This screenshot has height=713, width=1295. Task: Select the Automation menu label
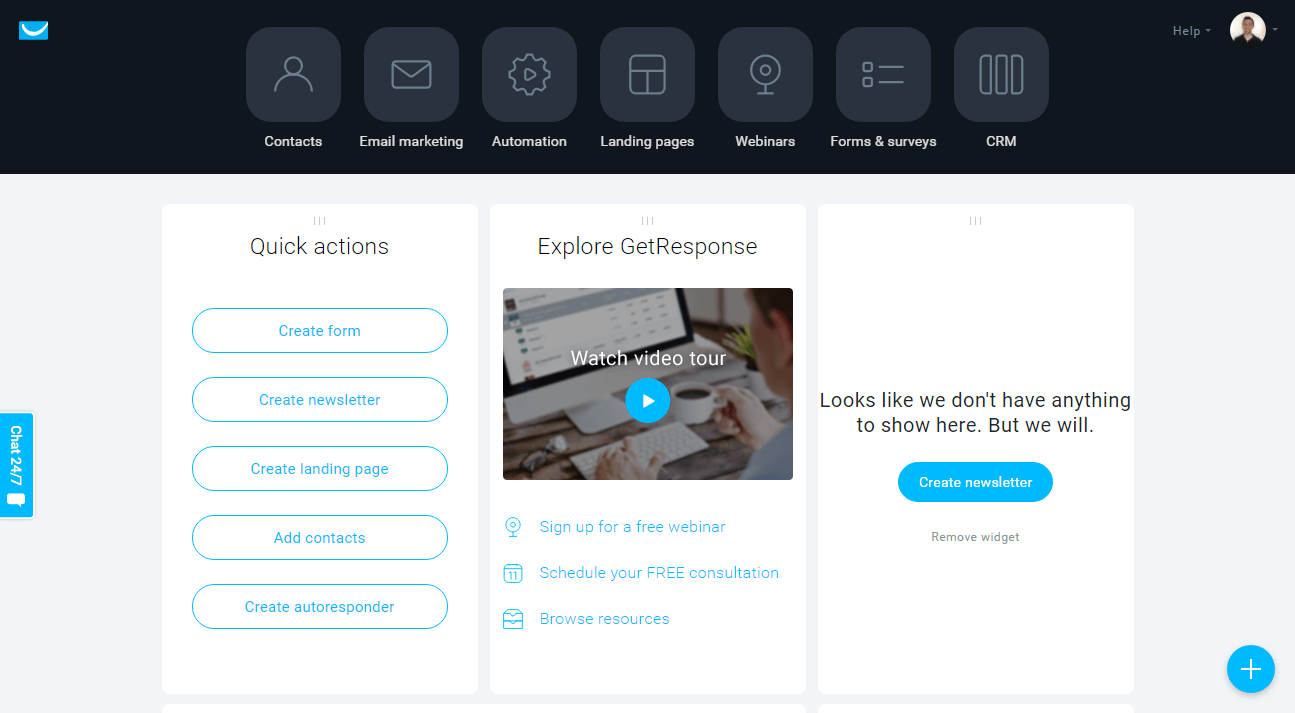pos(529,141)
